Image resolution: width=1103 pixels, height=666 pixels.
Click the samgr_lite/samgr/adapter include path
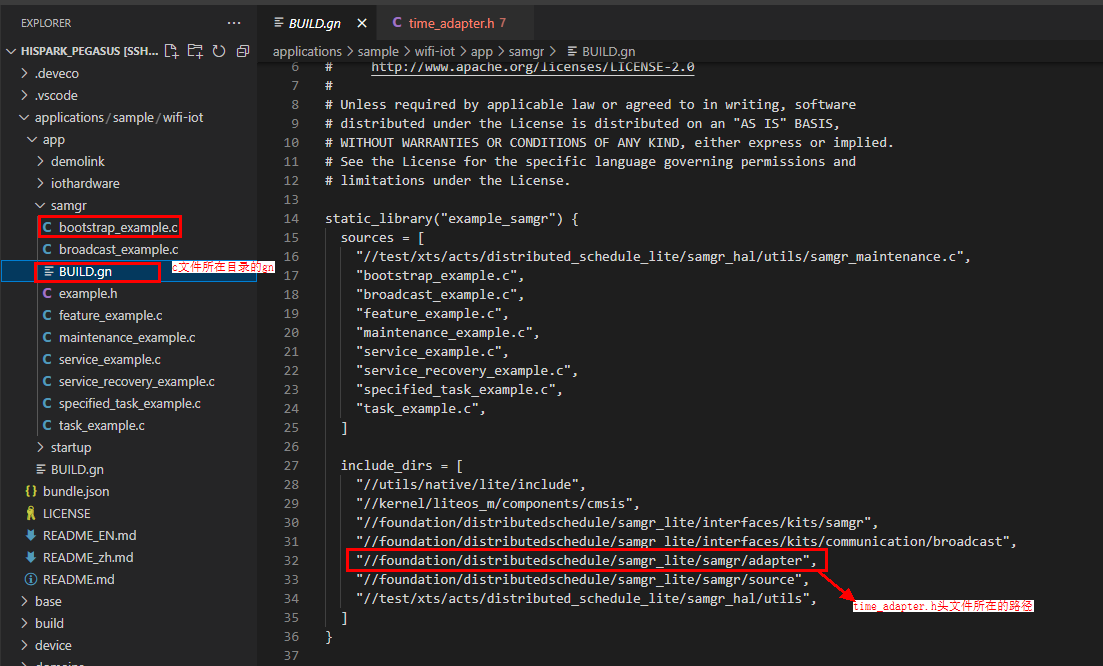(x=586, y=561)
